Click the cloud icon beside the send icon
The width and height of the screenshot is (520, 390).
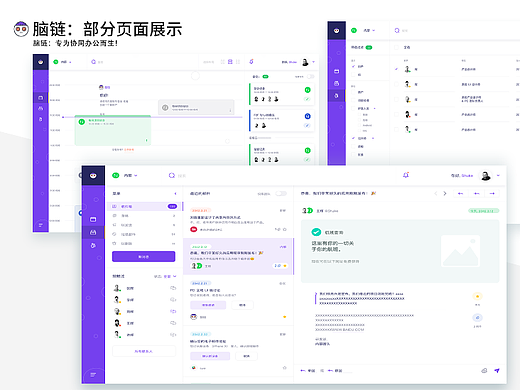[484, 370]
